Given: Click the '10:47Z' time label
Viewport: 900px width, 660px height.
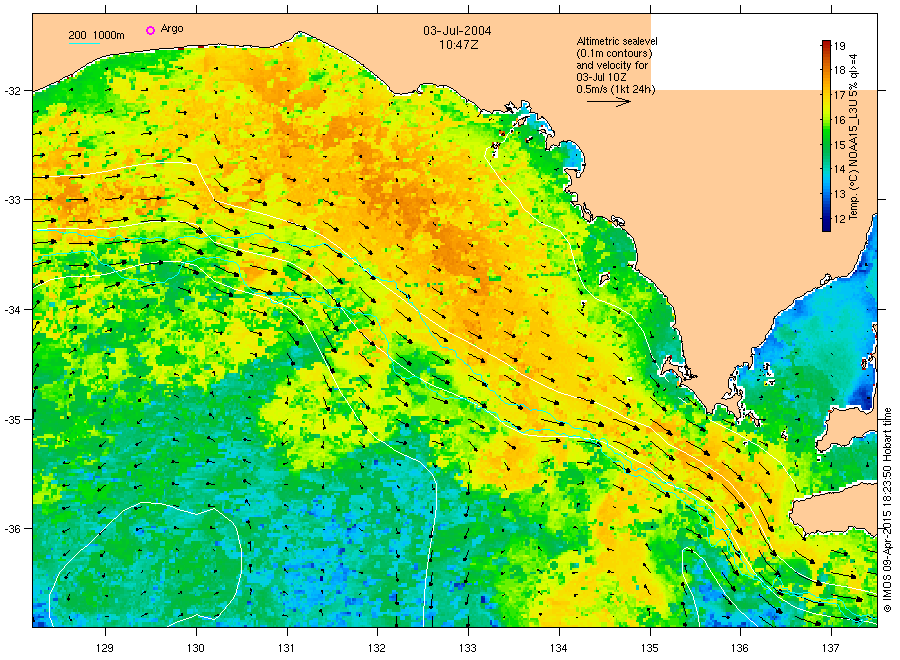Looking at the screenshot, I should pos(457,44).
